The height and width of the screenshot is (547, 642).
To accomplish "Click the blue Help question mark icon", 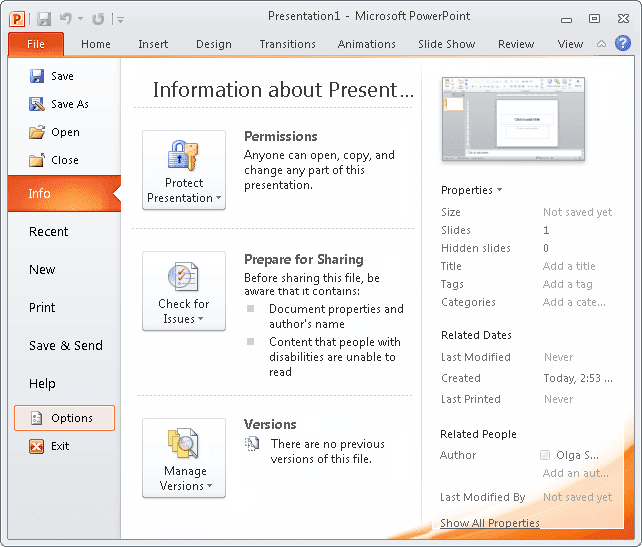I will click(x=623, y=43).
